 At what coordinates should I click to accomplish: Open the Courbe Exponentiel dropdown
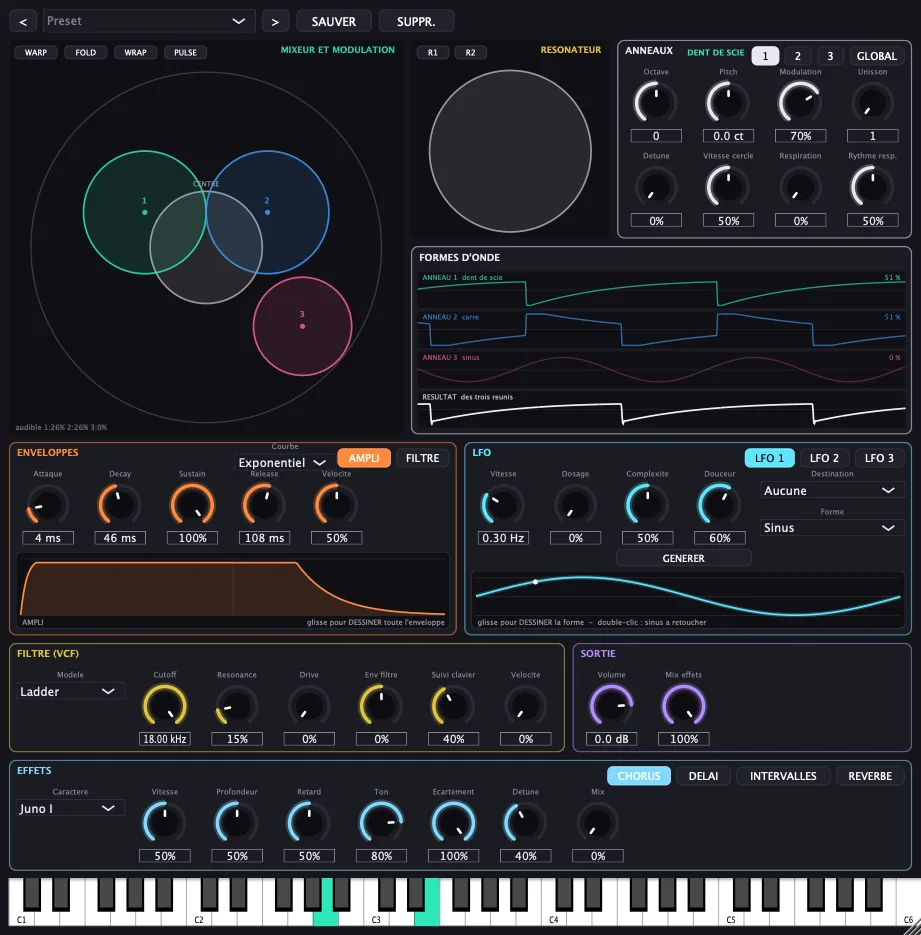(x=283, y=463)
